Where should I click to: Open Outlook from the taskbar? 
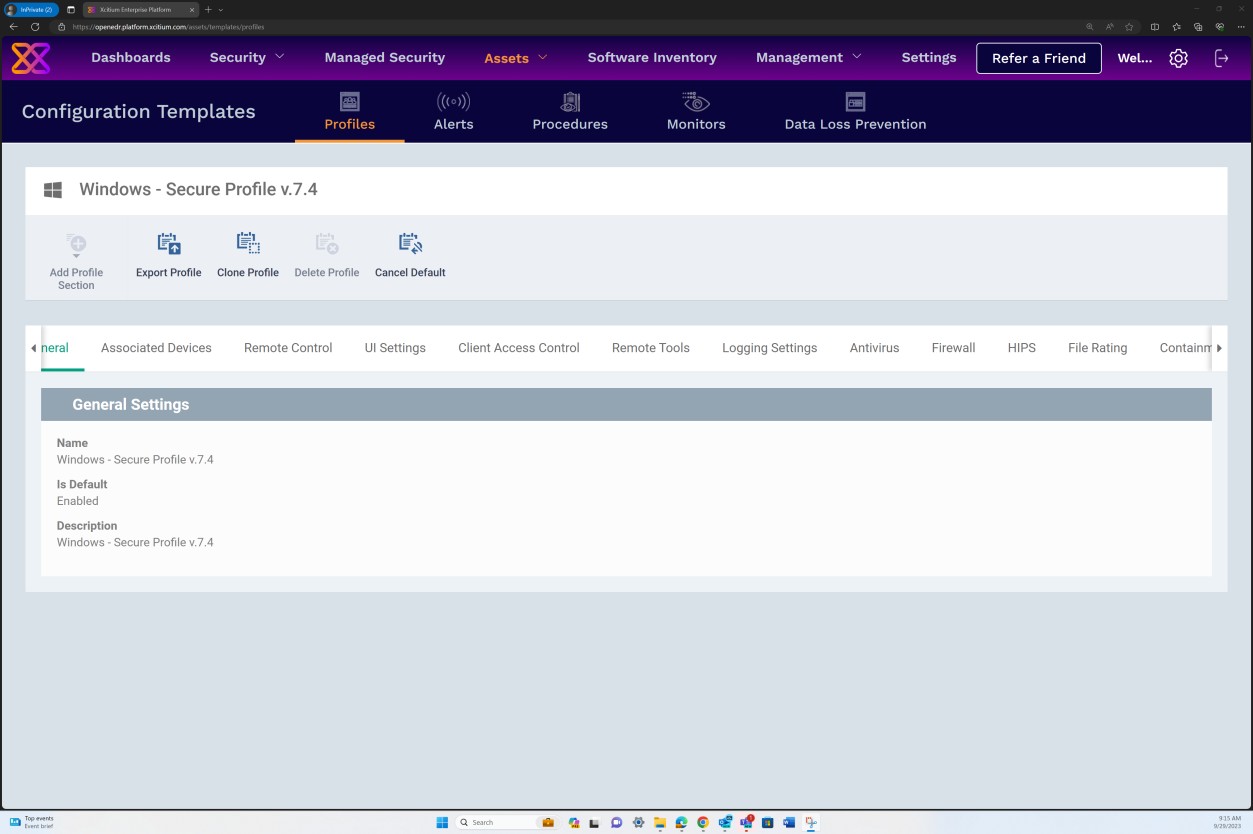723,822
